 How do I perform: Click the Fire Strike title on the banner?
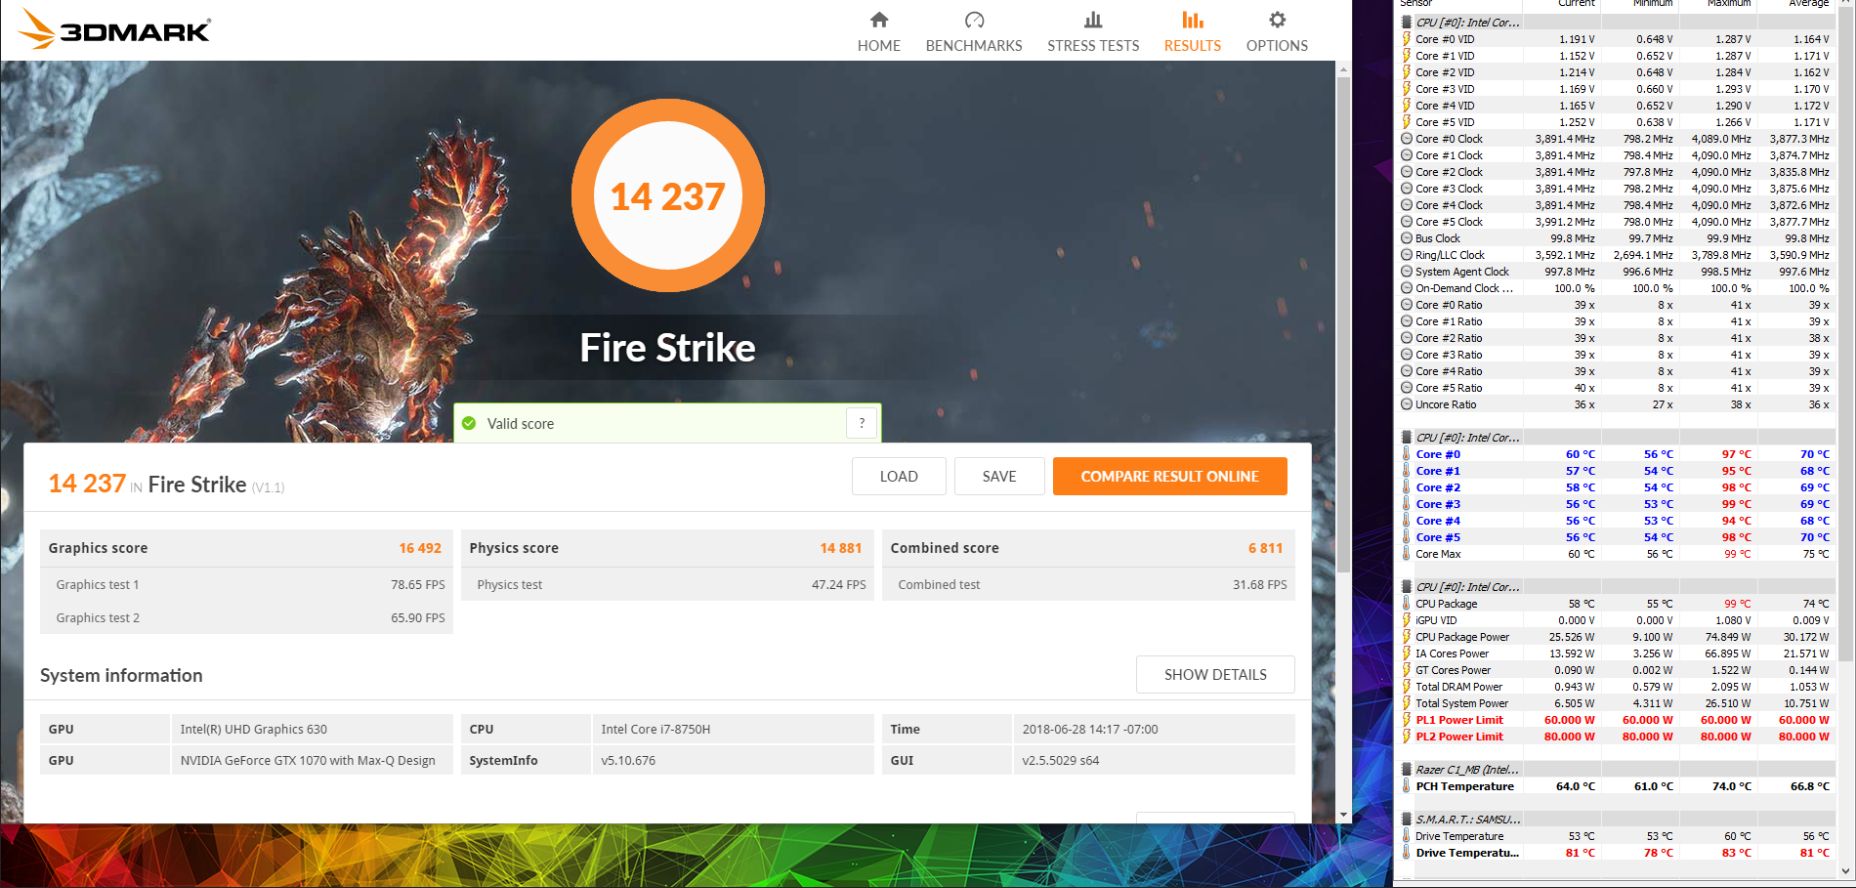click(668, 348)
